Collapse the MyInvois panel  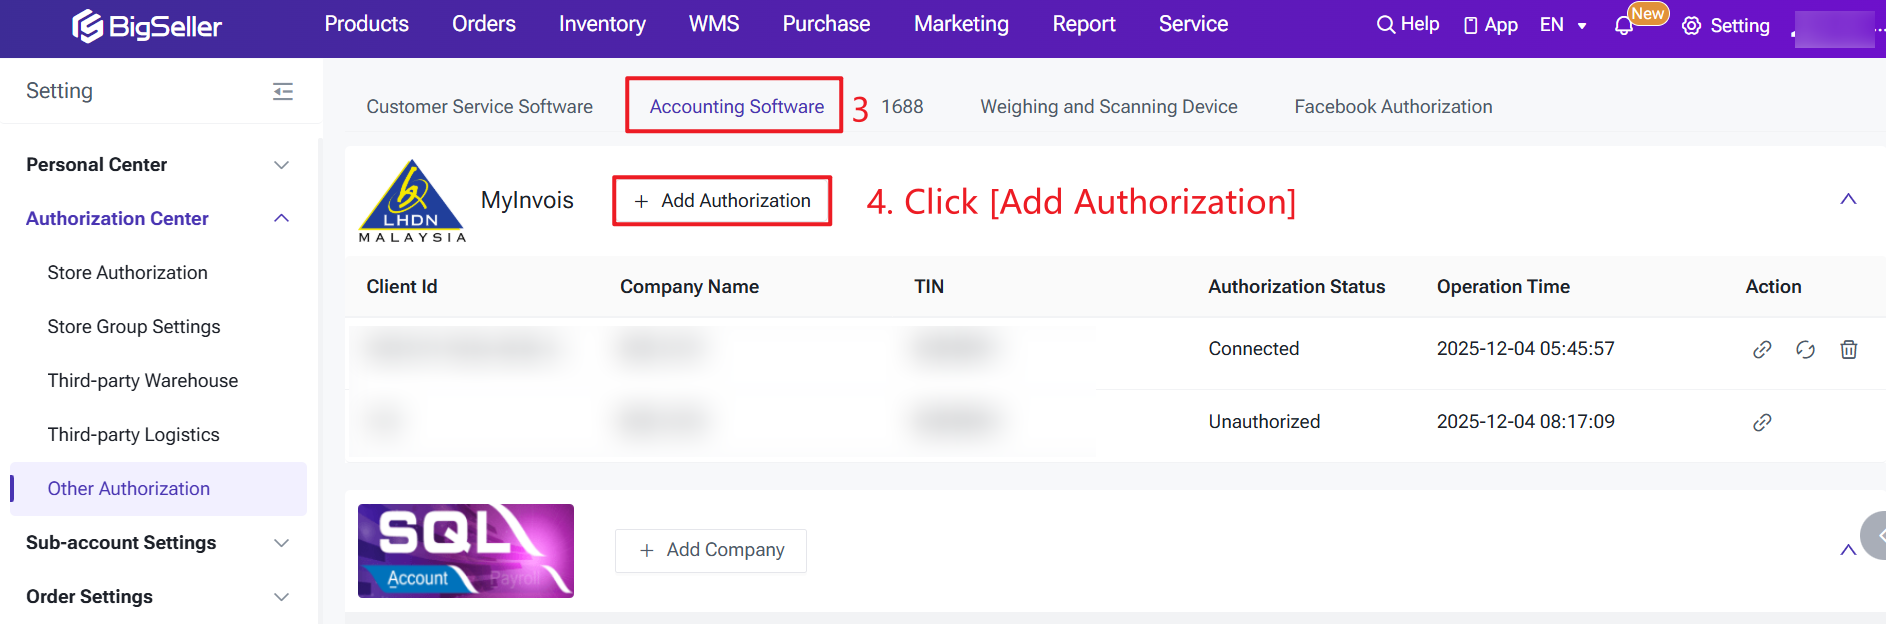1848,199
